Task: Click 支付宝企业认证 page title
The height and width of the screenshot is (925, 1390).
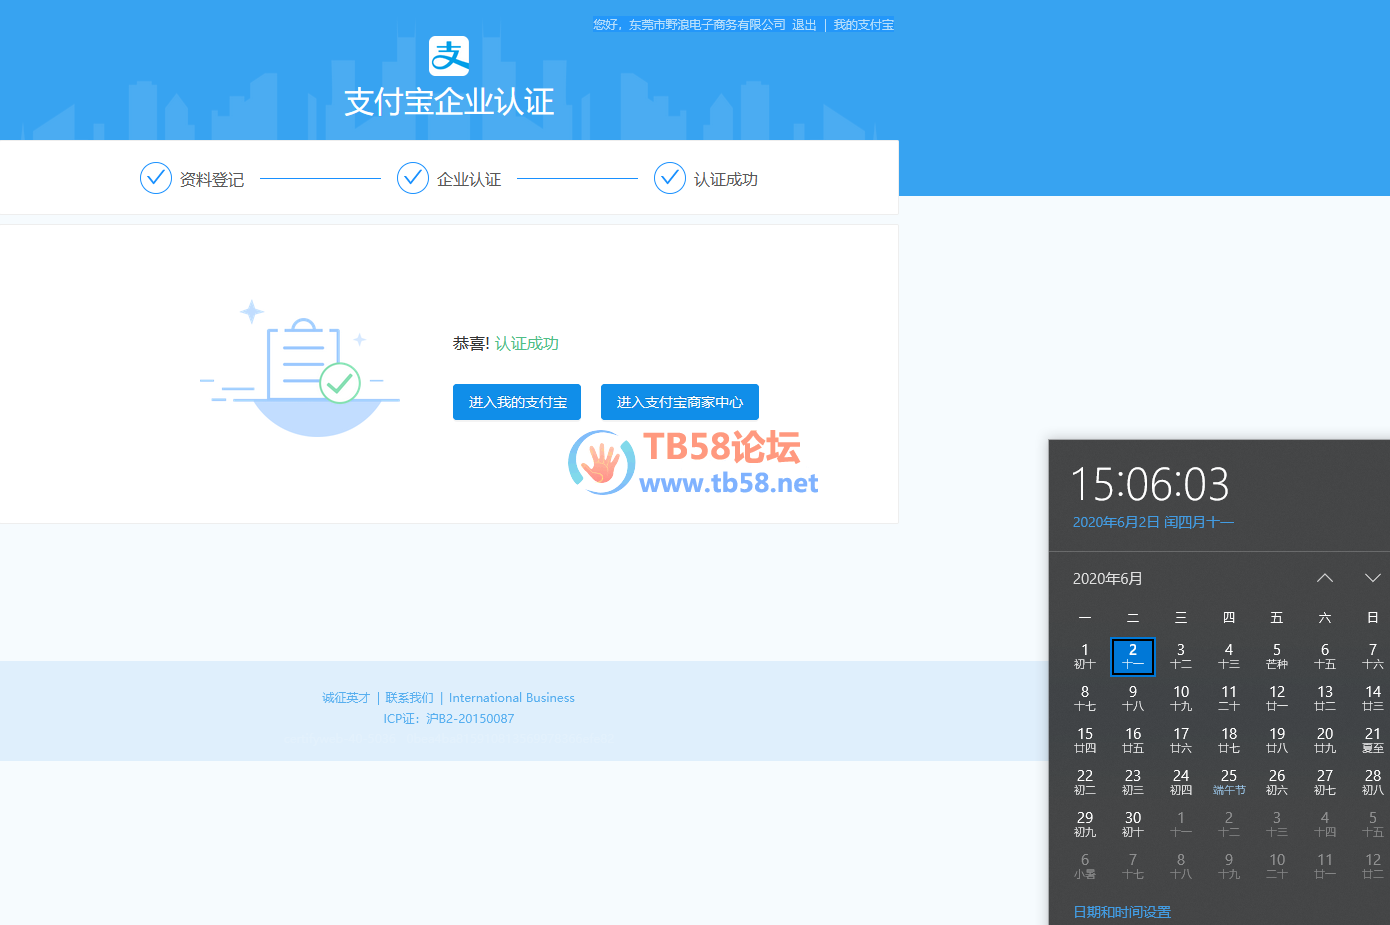Action: pyautogui.click(x=449, y=102)
